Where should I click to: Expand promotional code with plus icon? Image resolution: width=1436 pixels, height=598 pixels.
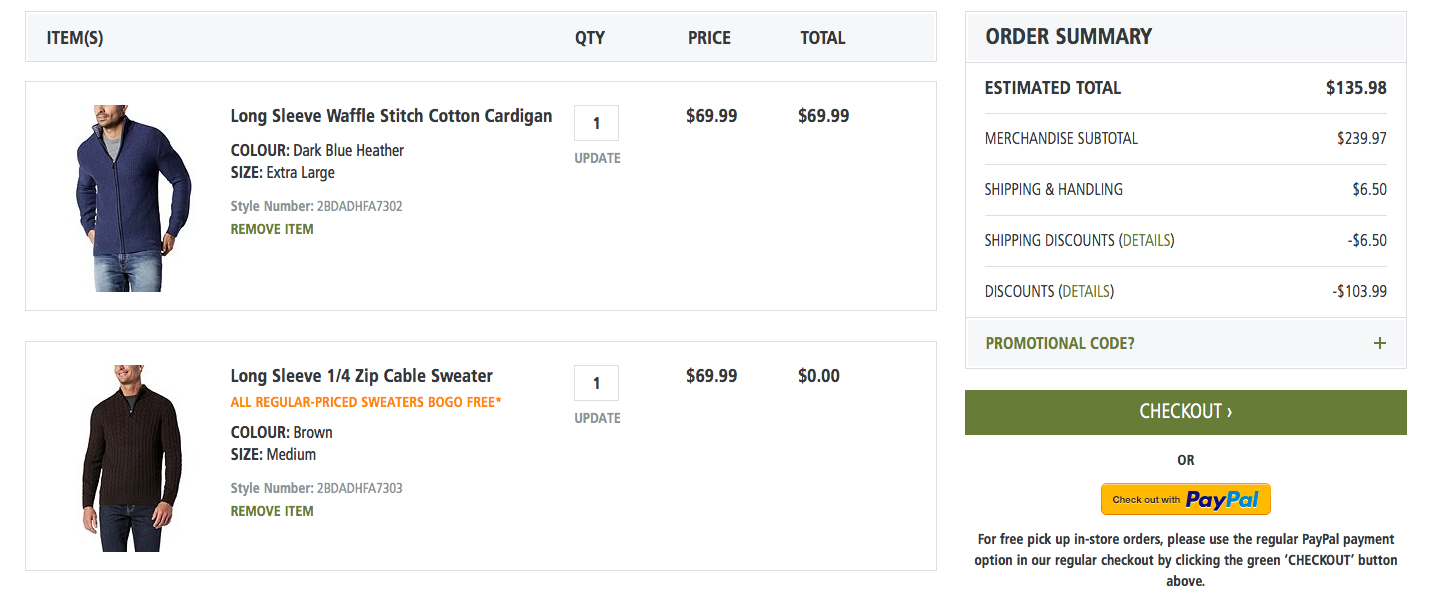coord(1380,343)
